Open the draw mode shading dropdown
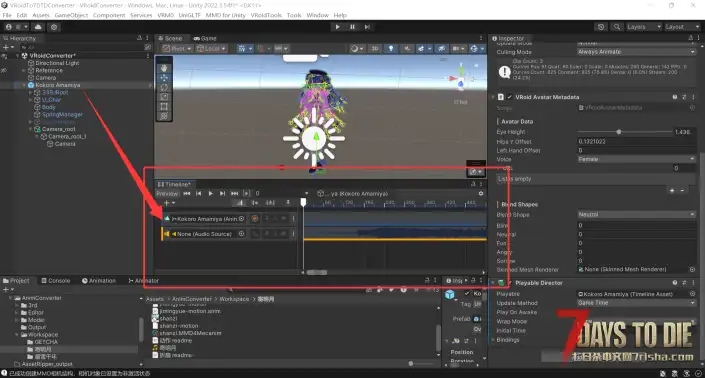This screenshot has height=378, width=705. point(357,49)
